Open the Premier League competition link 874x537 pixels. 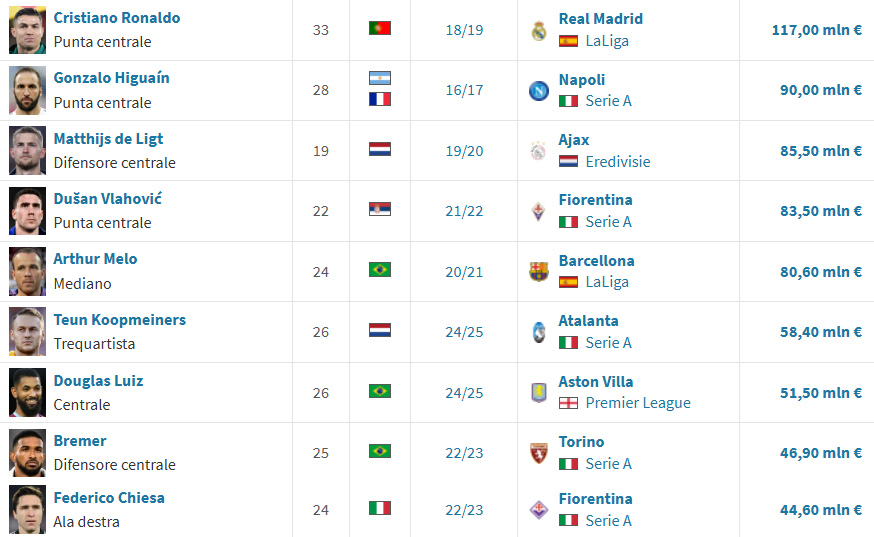638,403
